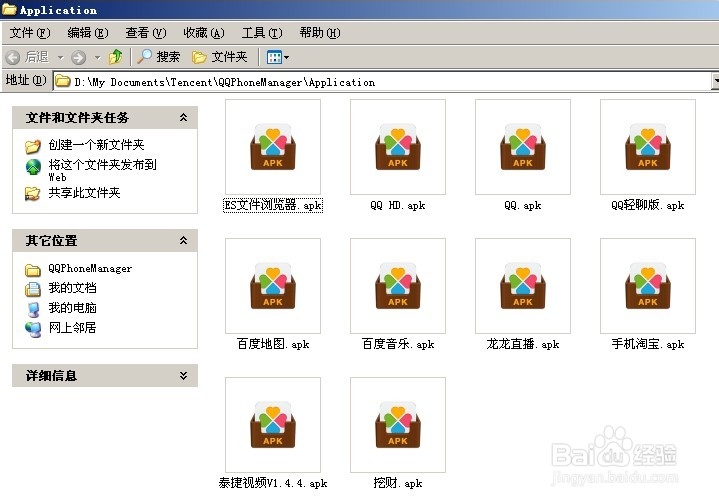
Task: Click the 我的文档 documents icon
Action: [x=33, y=288]
